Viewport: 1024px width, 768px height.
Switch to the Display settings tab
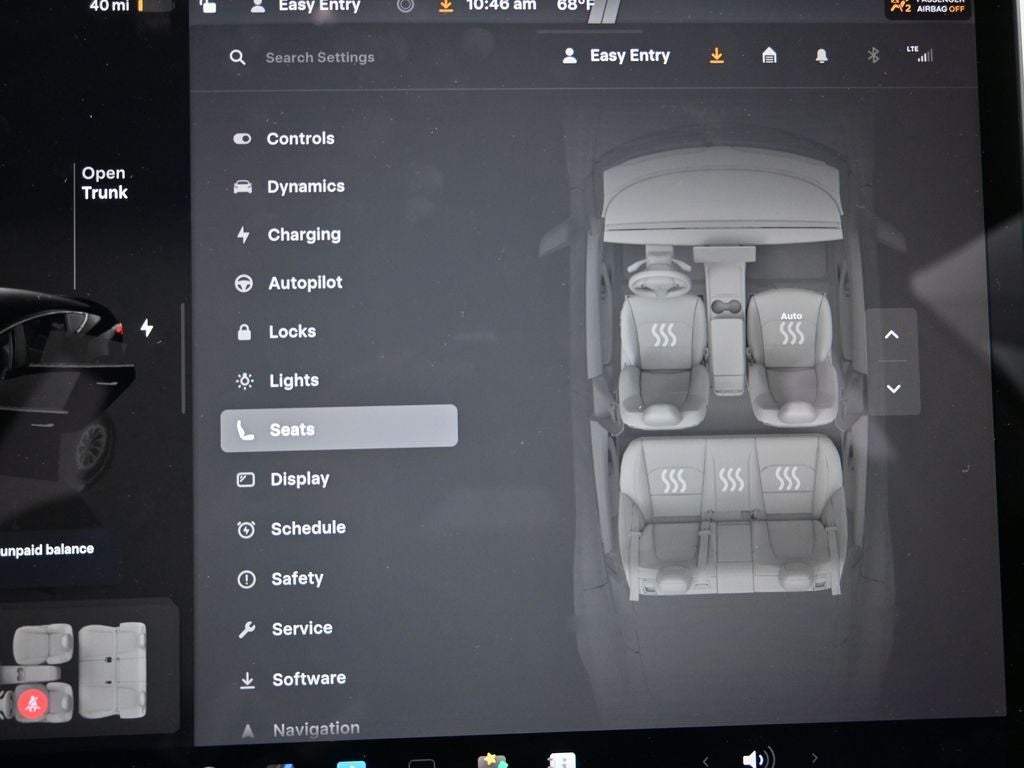point(299,478)
